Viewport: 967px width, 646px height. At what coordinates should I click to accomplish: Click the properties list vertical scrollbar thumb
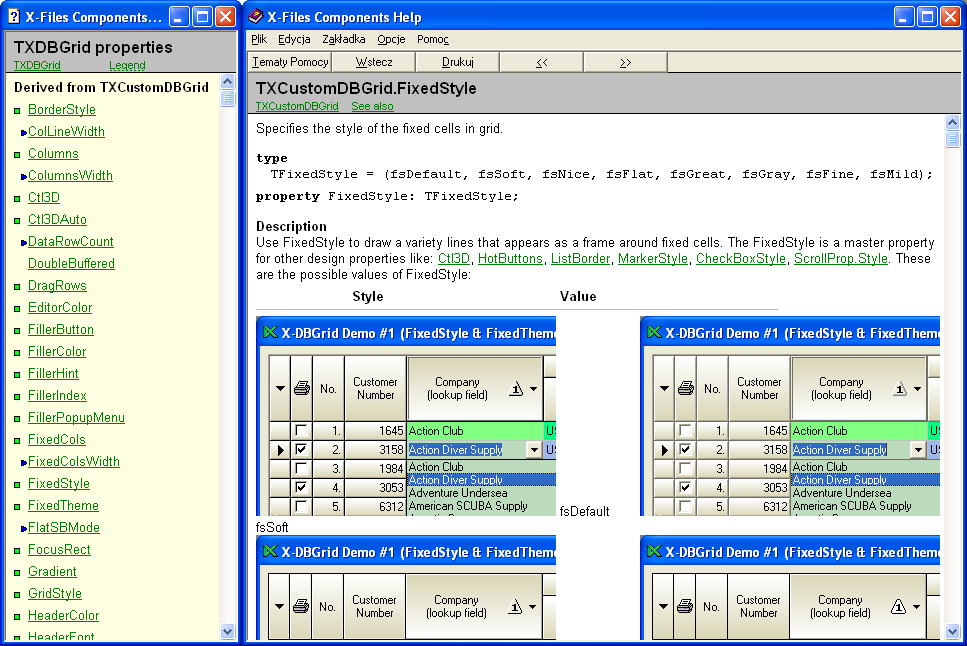click(227, 98)
